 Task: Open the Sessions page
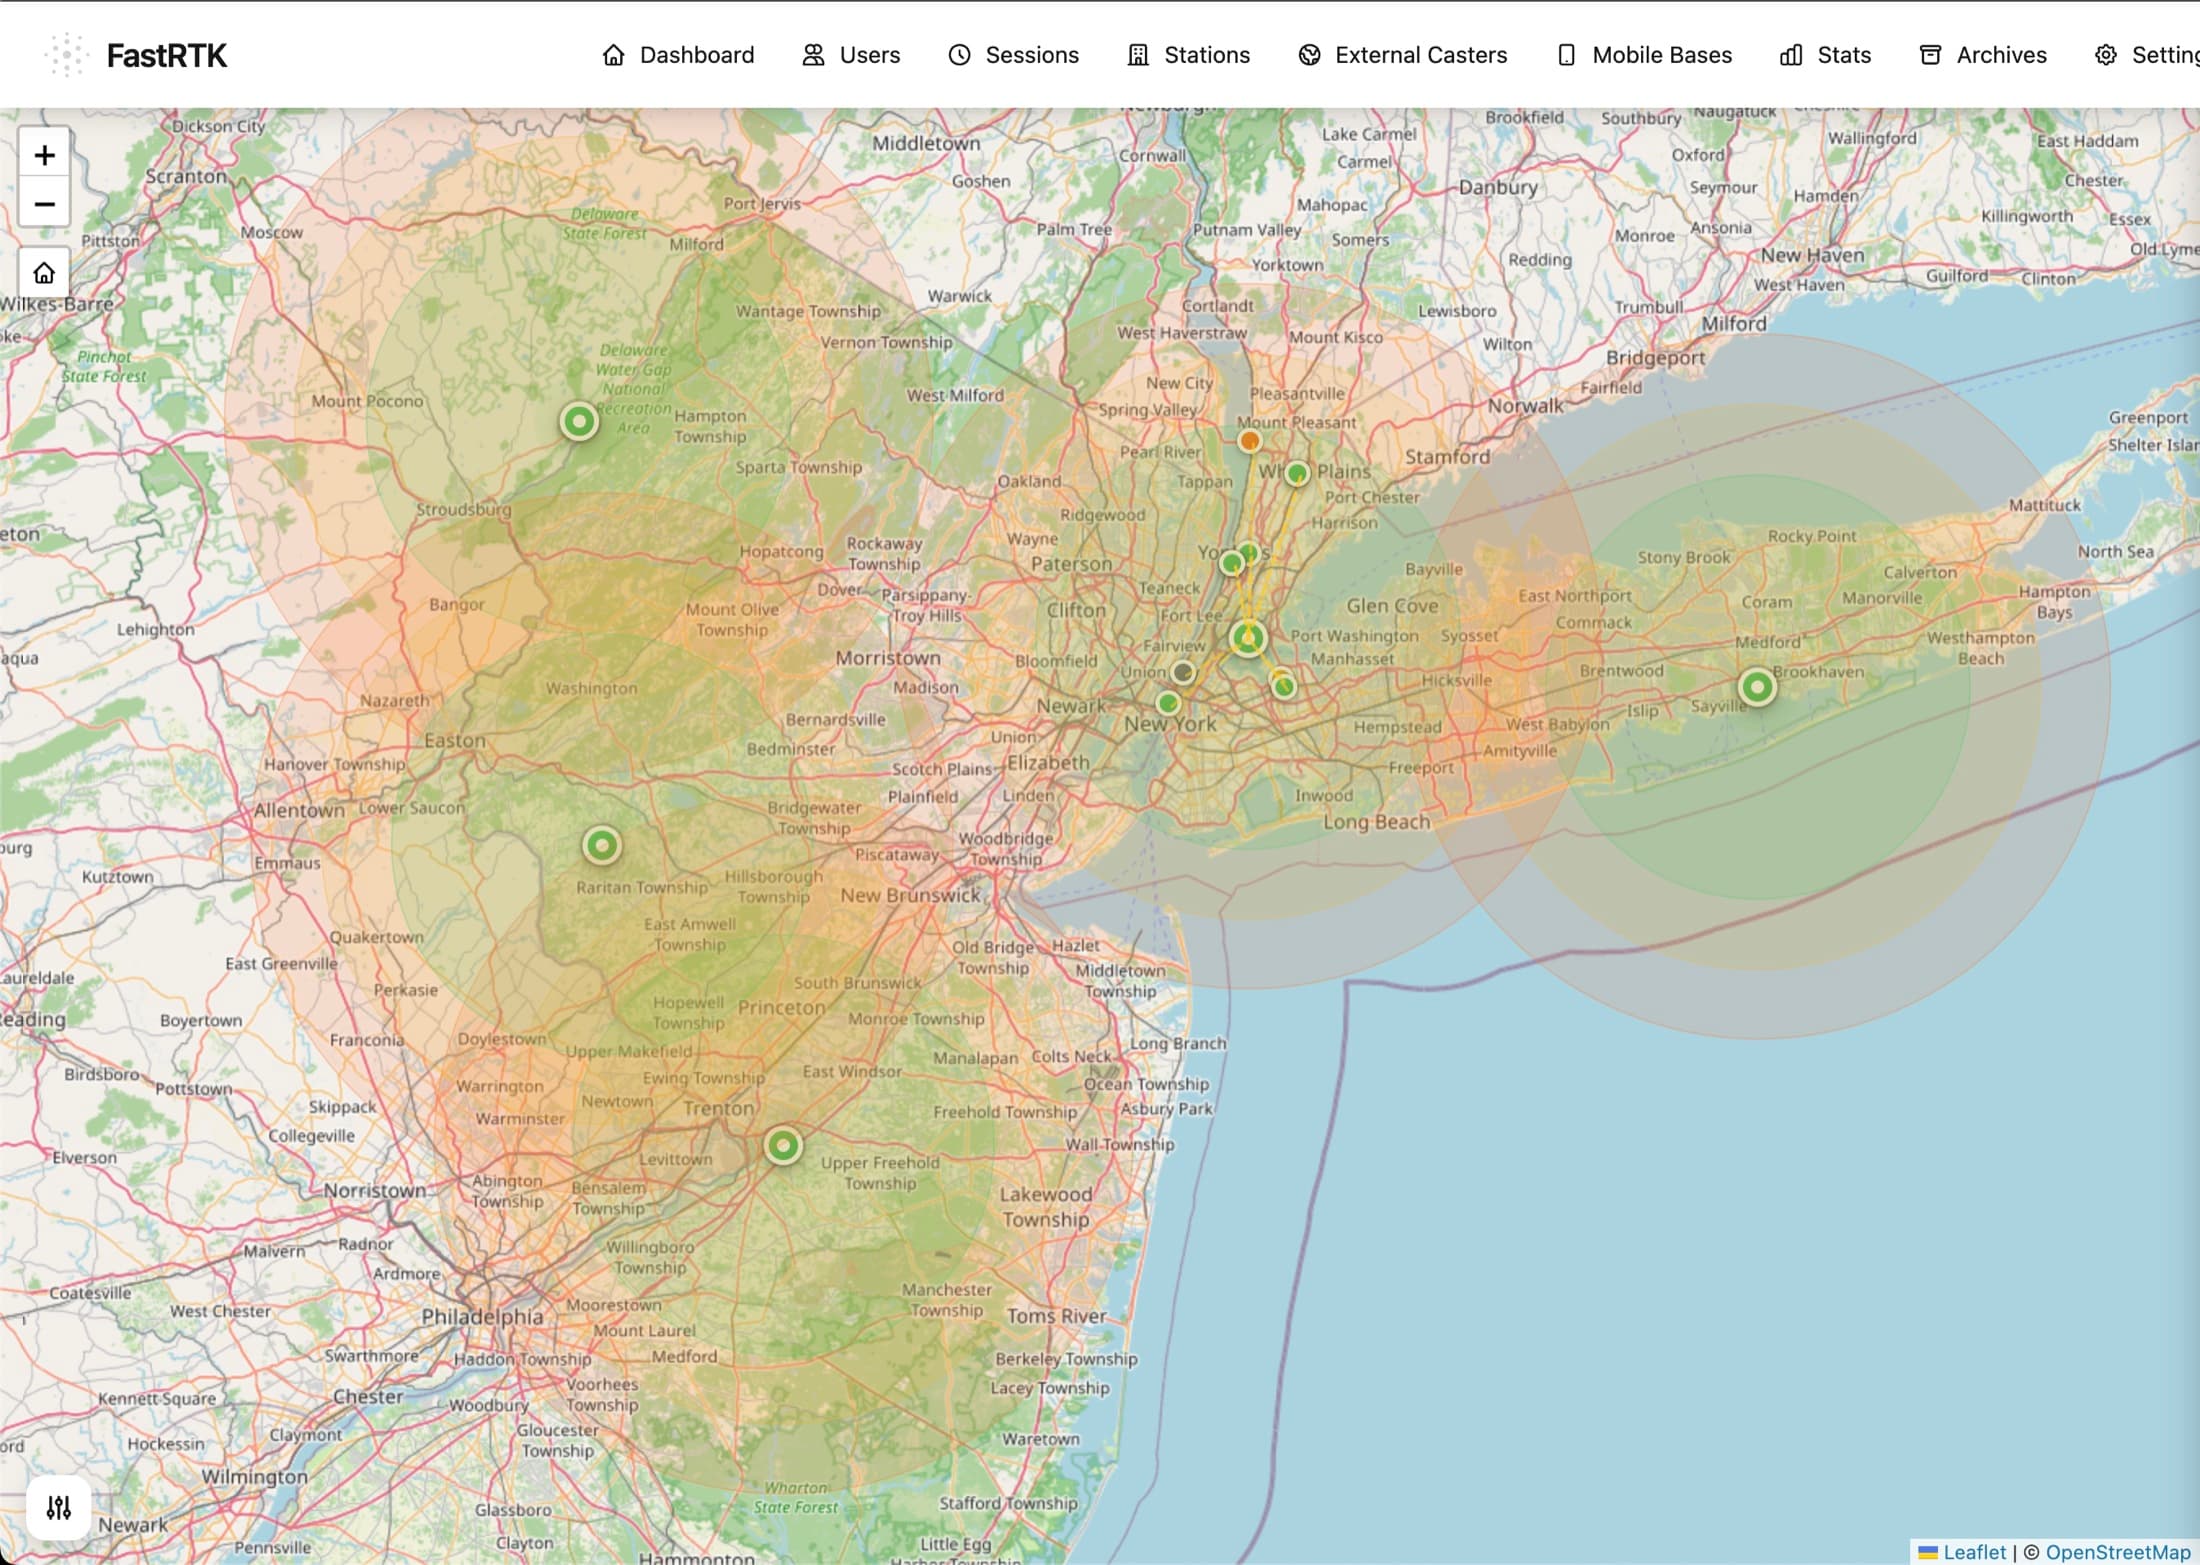(1013, 55)
